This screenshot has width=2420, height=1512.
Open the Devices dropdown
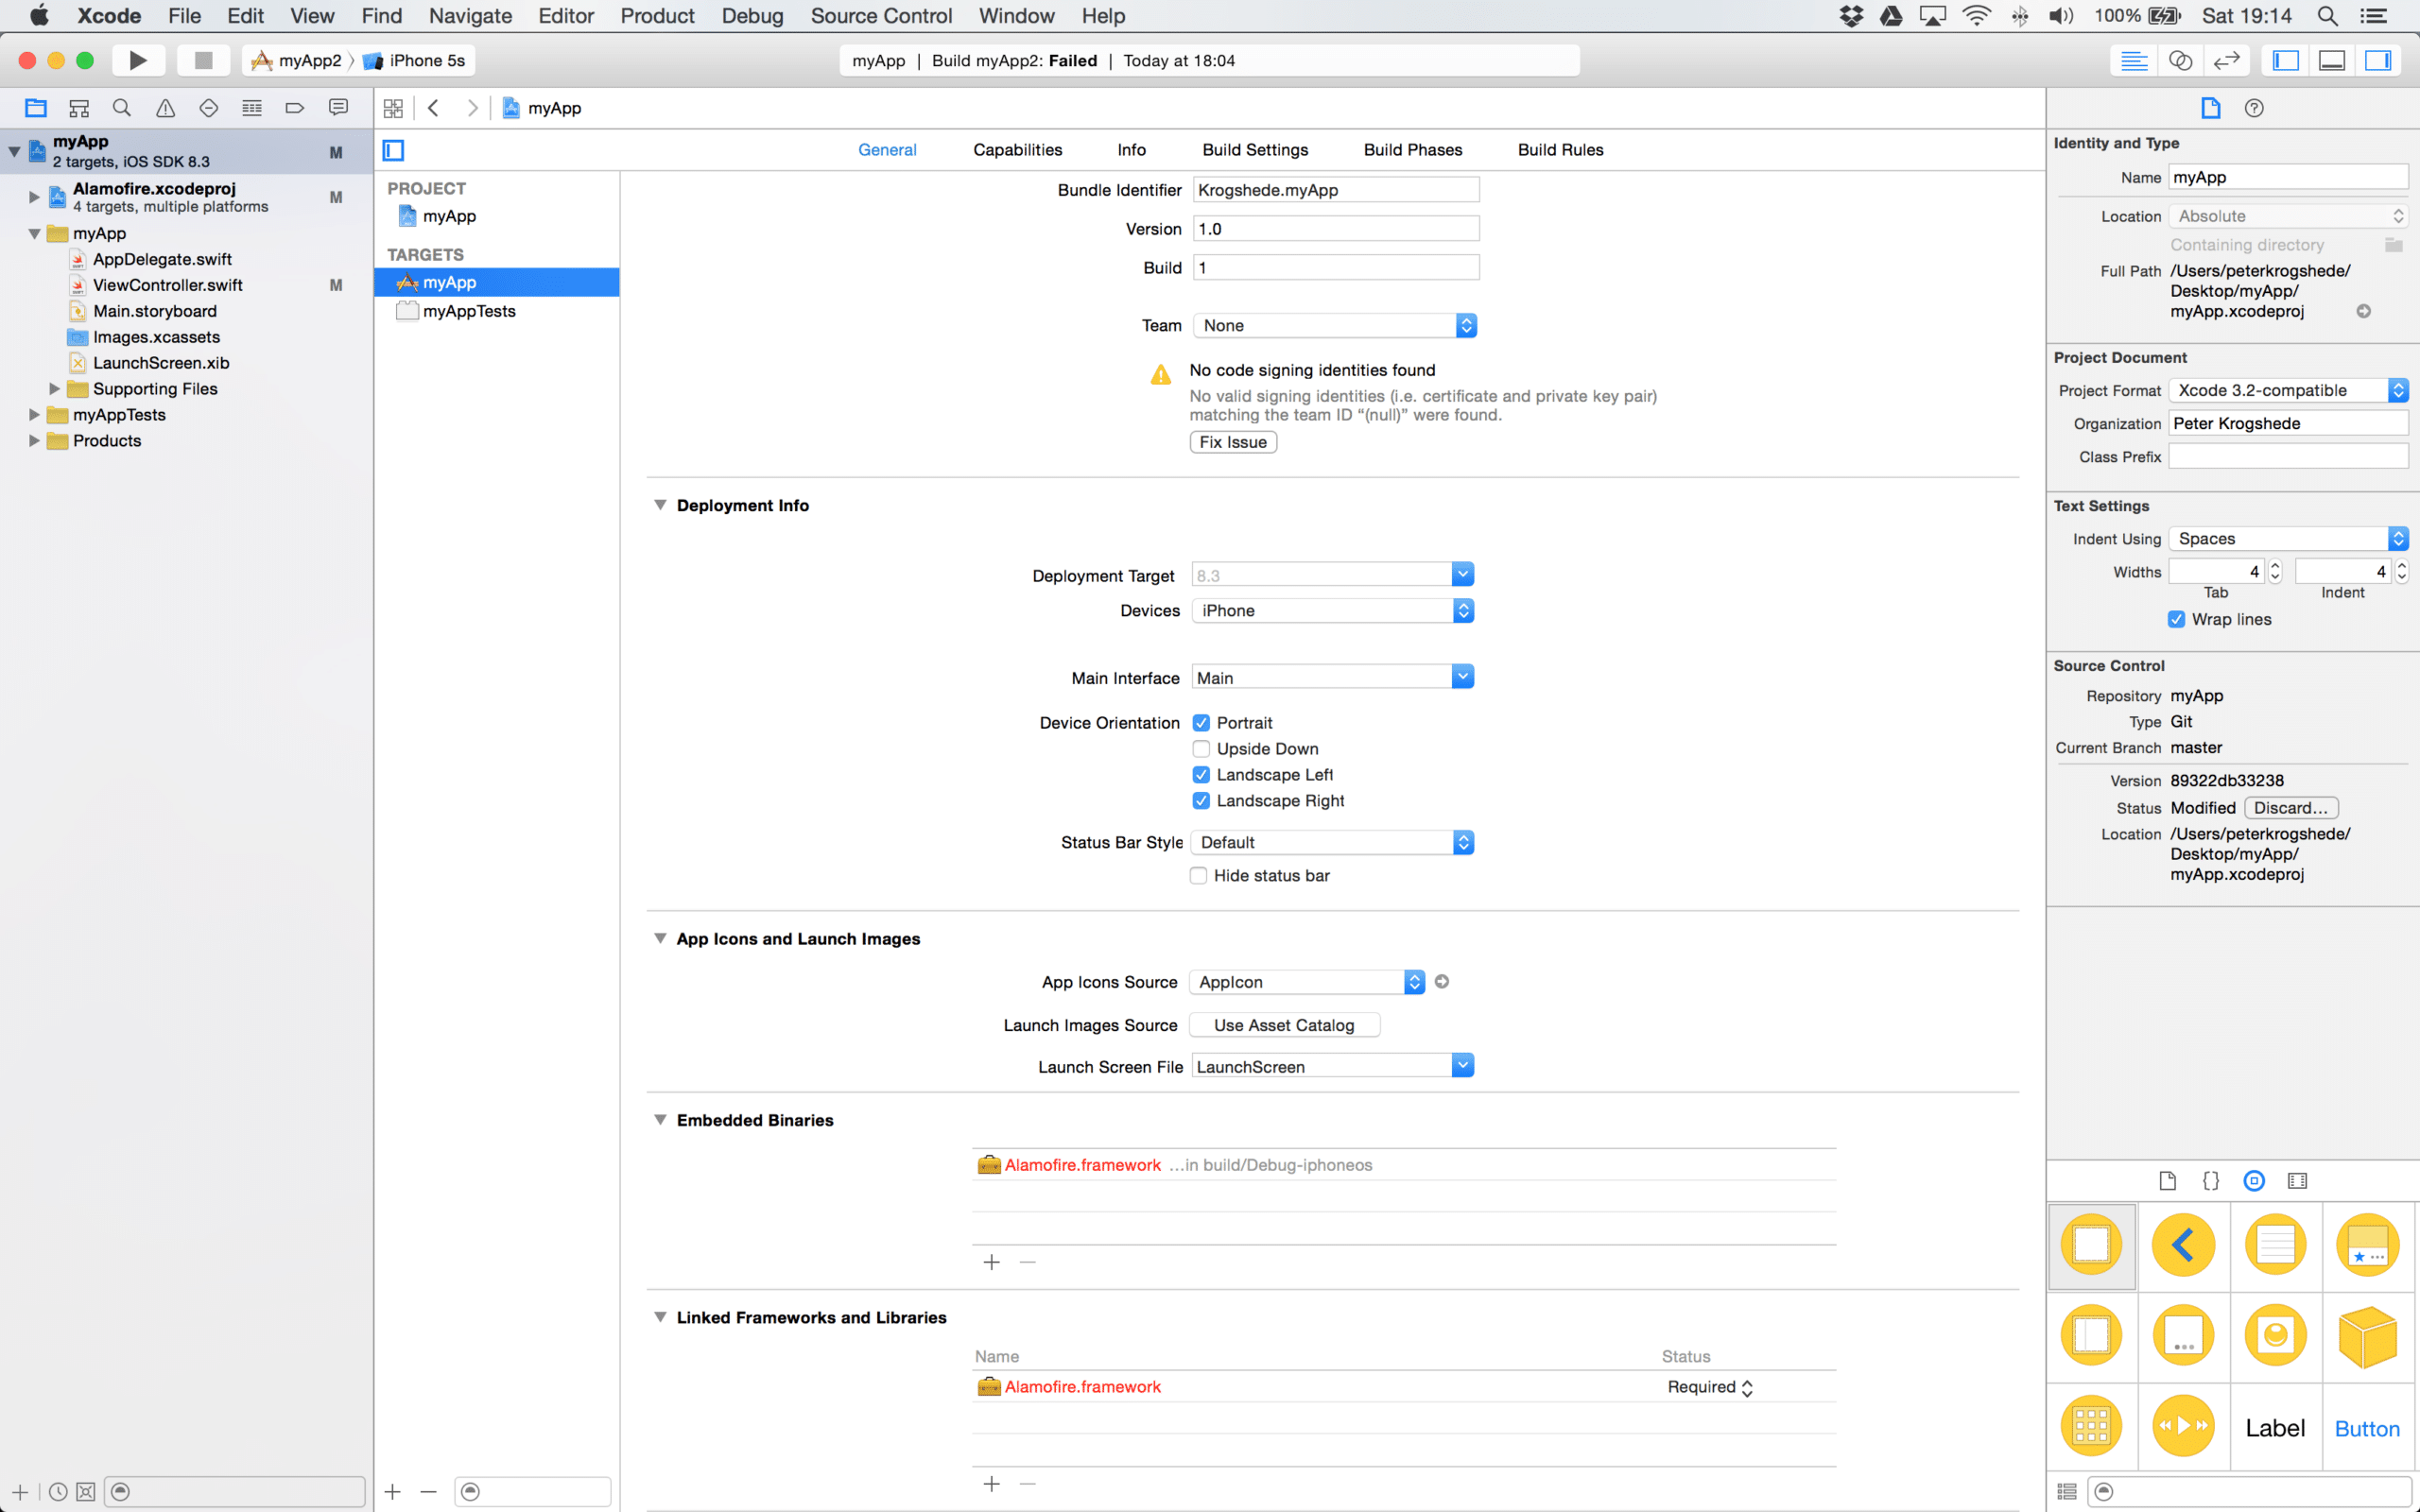pyautogui.click(x=1333, y=611)
